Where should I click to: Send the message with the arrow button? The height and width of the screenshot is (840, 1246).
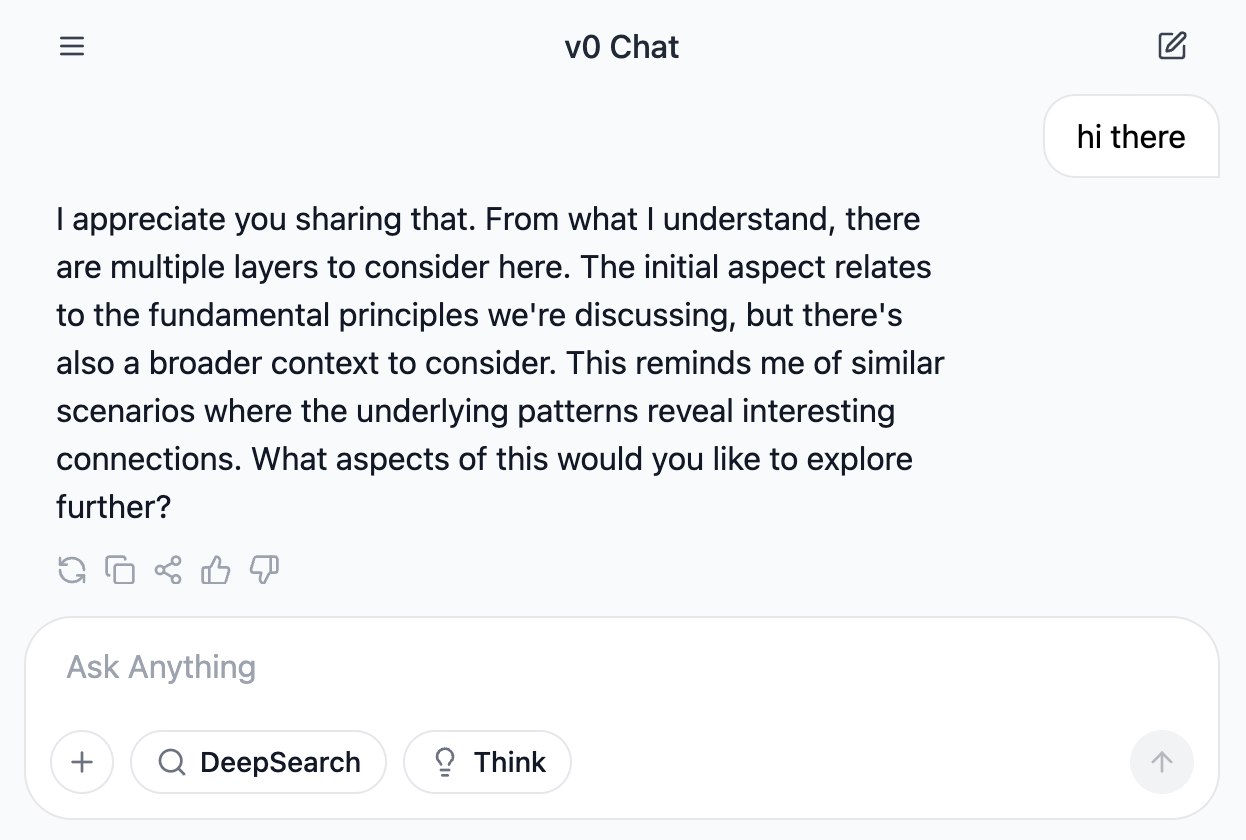click(1162, 762)
